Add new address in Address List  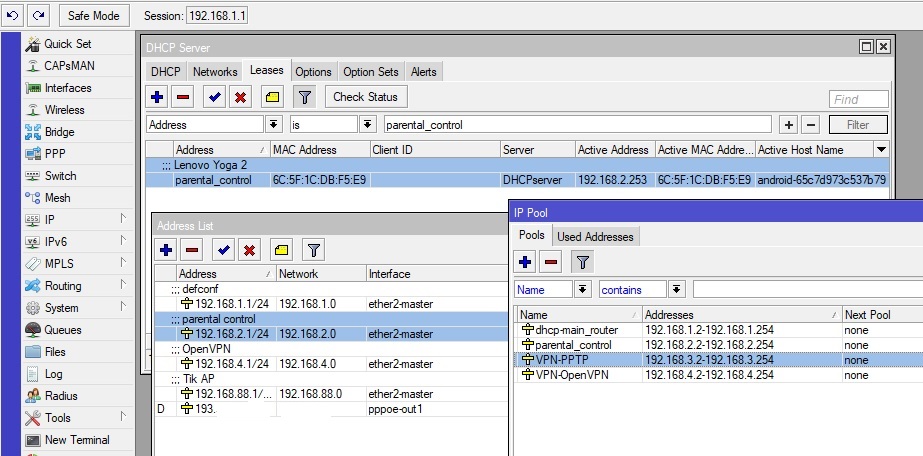pyautogui.click(x=166, y=251)
